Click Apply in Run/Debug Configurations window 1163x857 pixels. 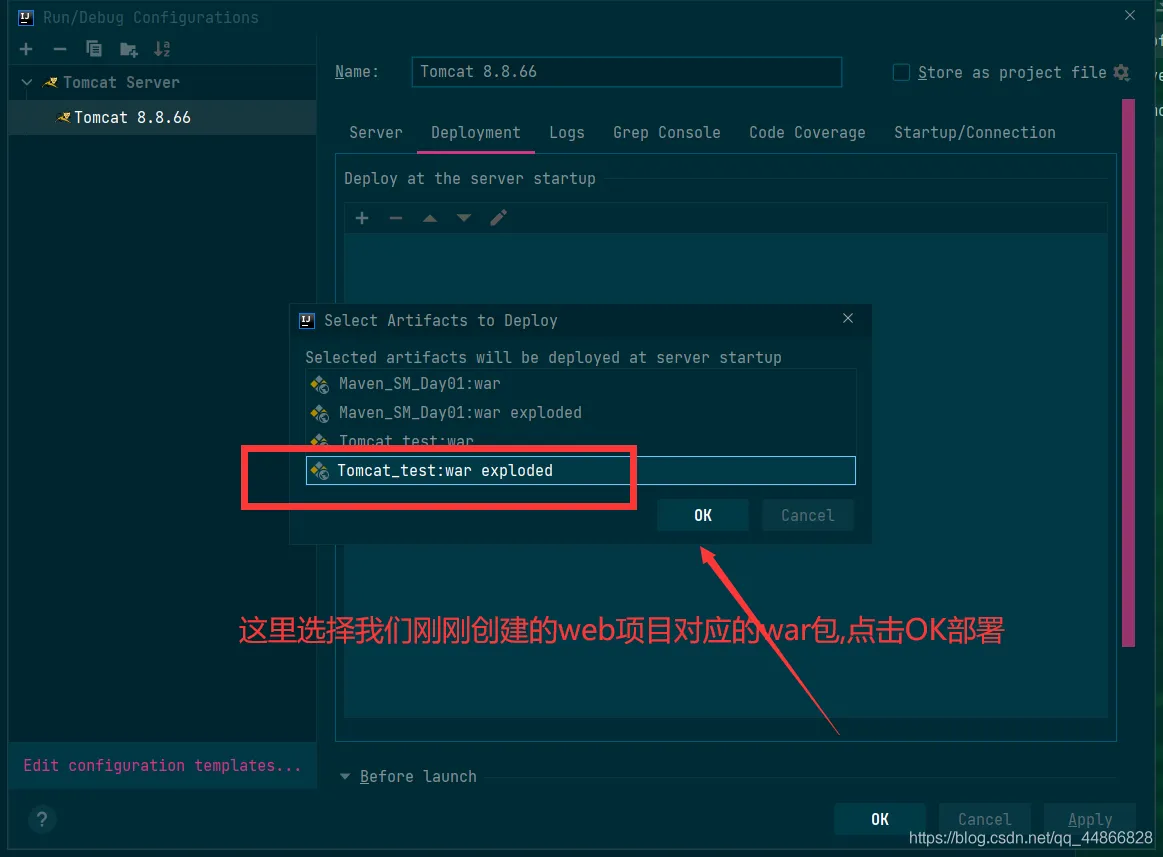pos(1090,819)
